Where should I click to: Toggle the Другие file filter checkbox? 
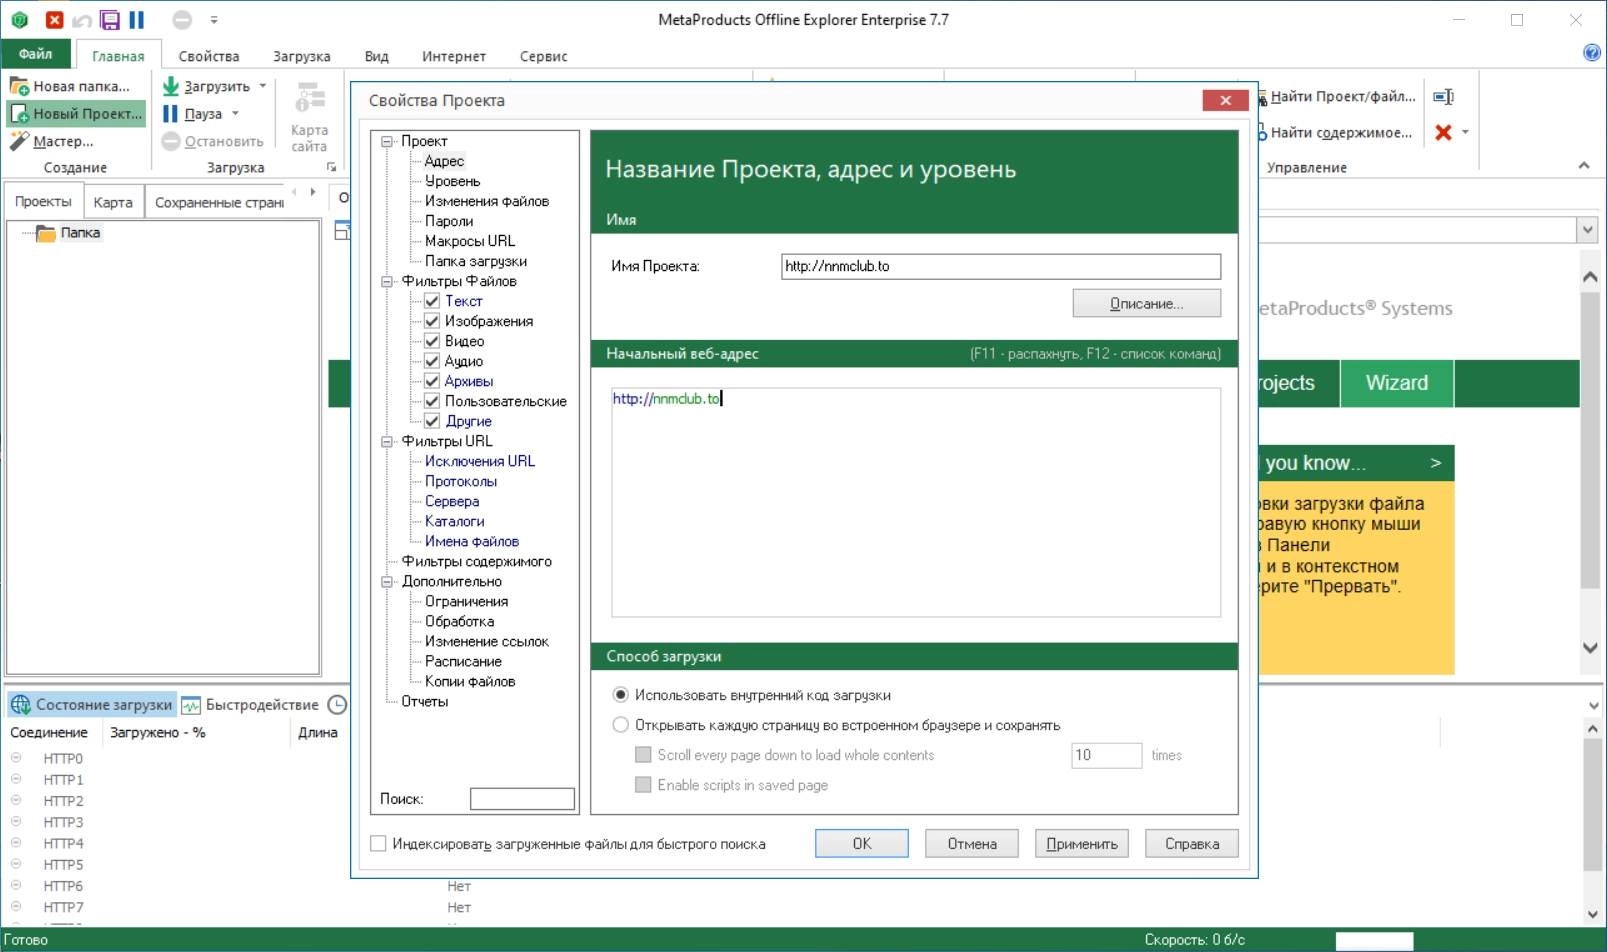(x=432, y=421)
